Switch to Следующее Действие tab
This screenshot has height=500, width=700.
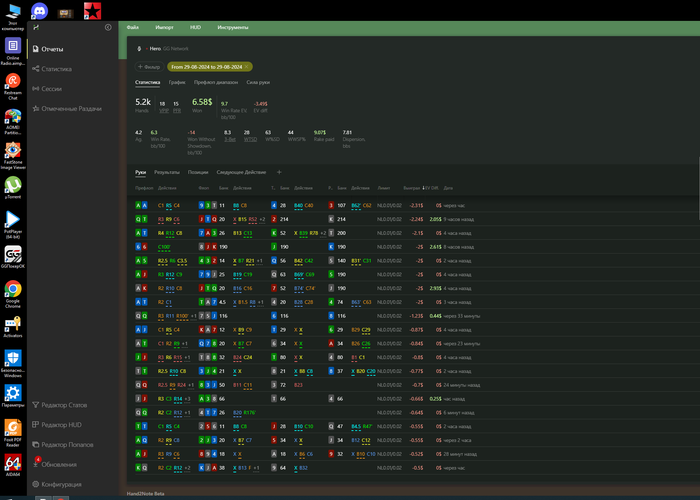(241, 172)
